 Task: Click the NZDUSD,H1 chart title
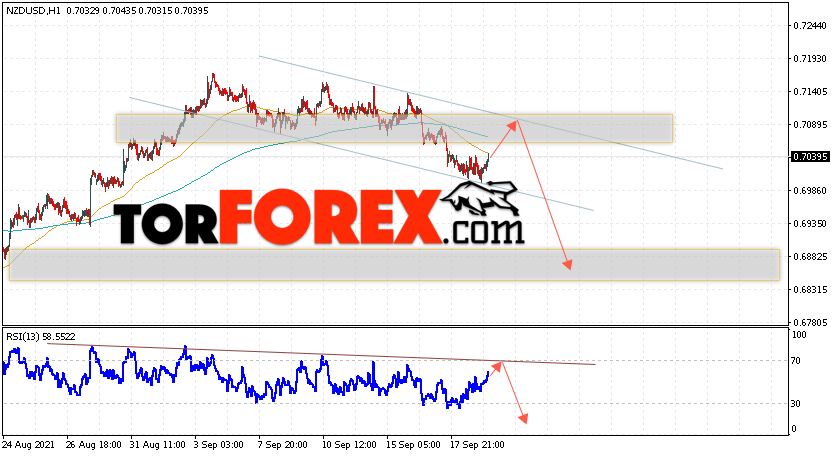(x=33, y=11)
